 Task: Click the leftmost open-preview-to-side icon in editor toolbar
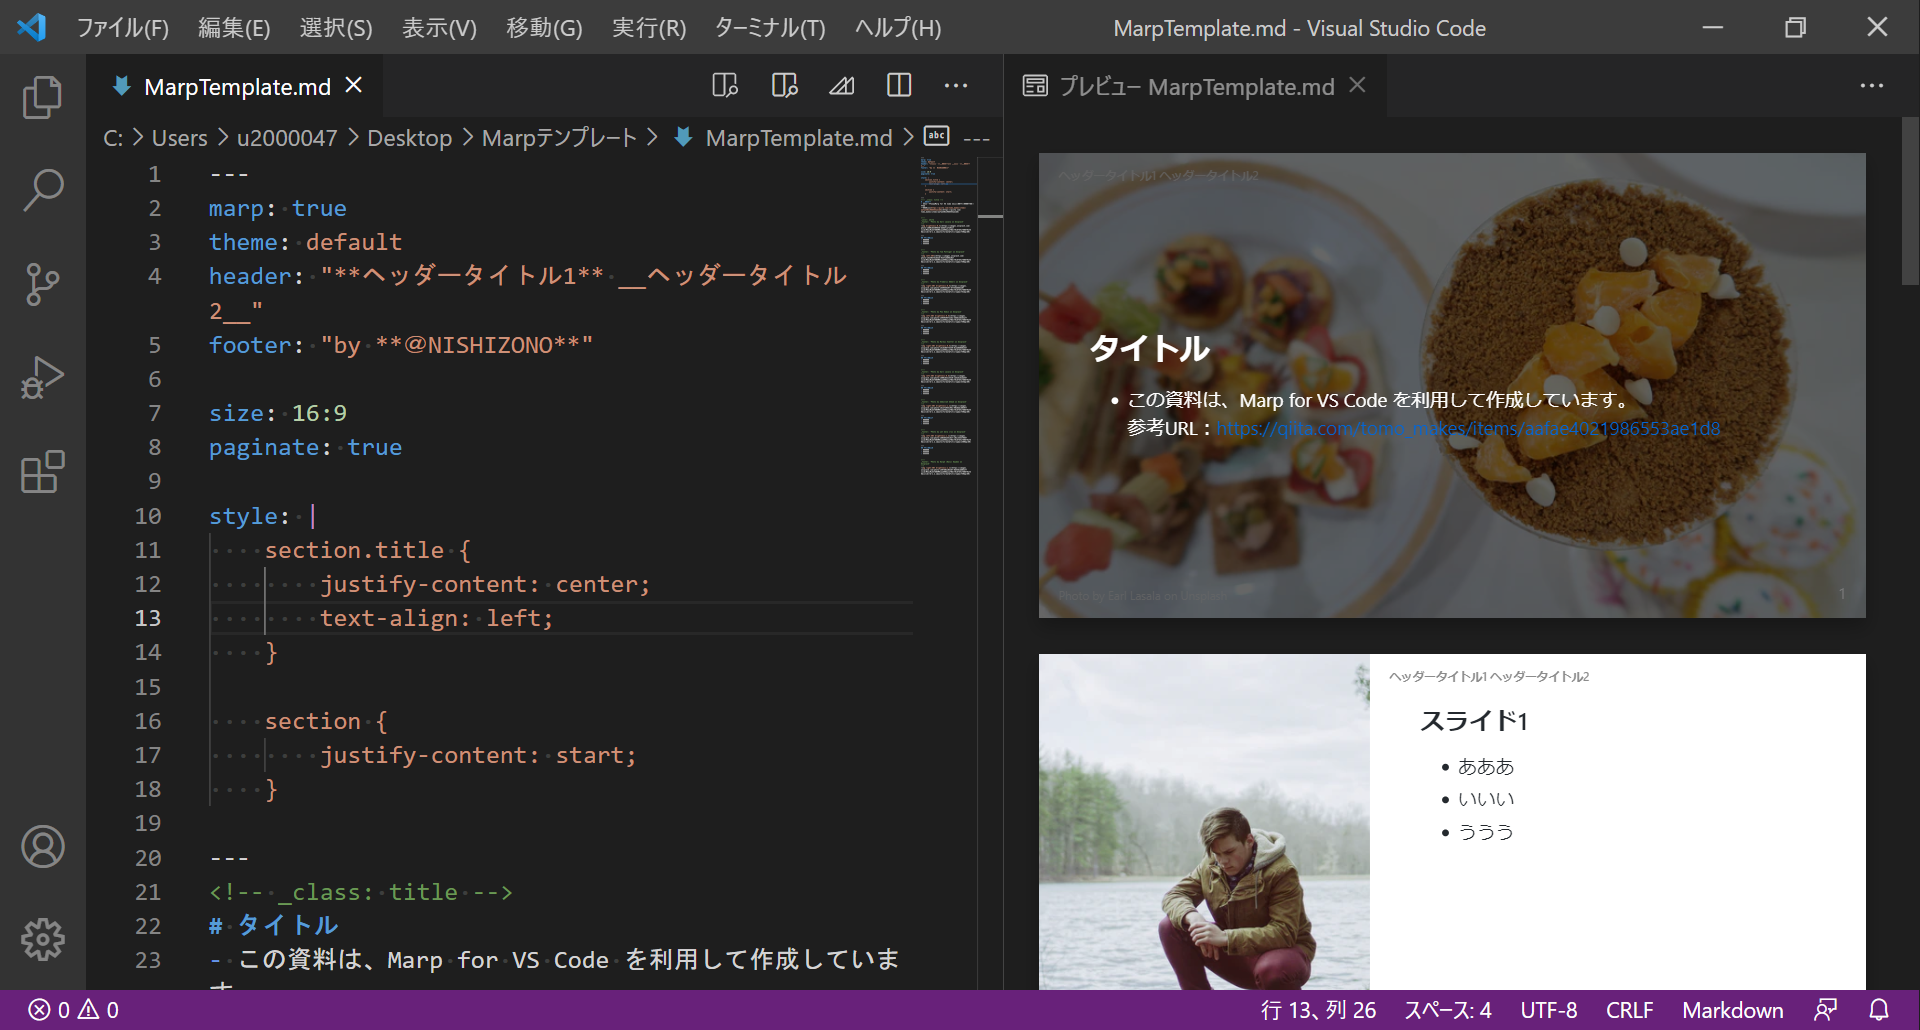tap(725, 86)
